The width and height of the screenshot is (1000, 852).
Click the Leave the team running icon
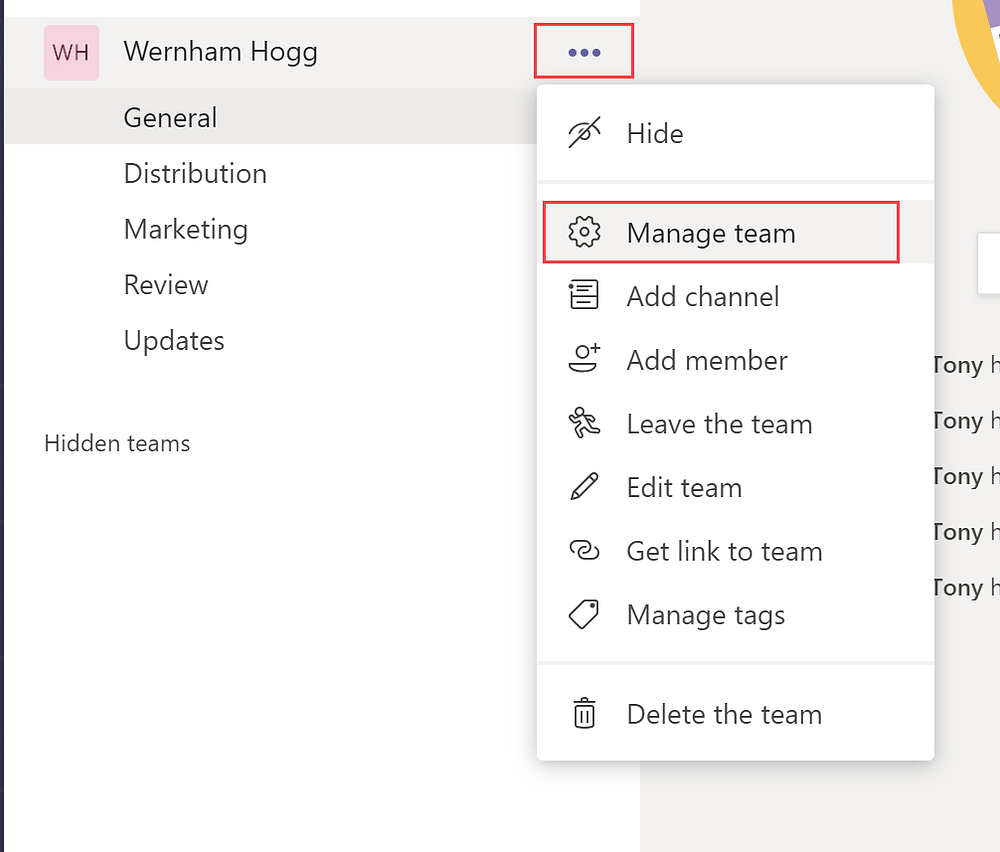click(x=584, y=423)
